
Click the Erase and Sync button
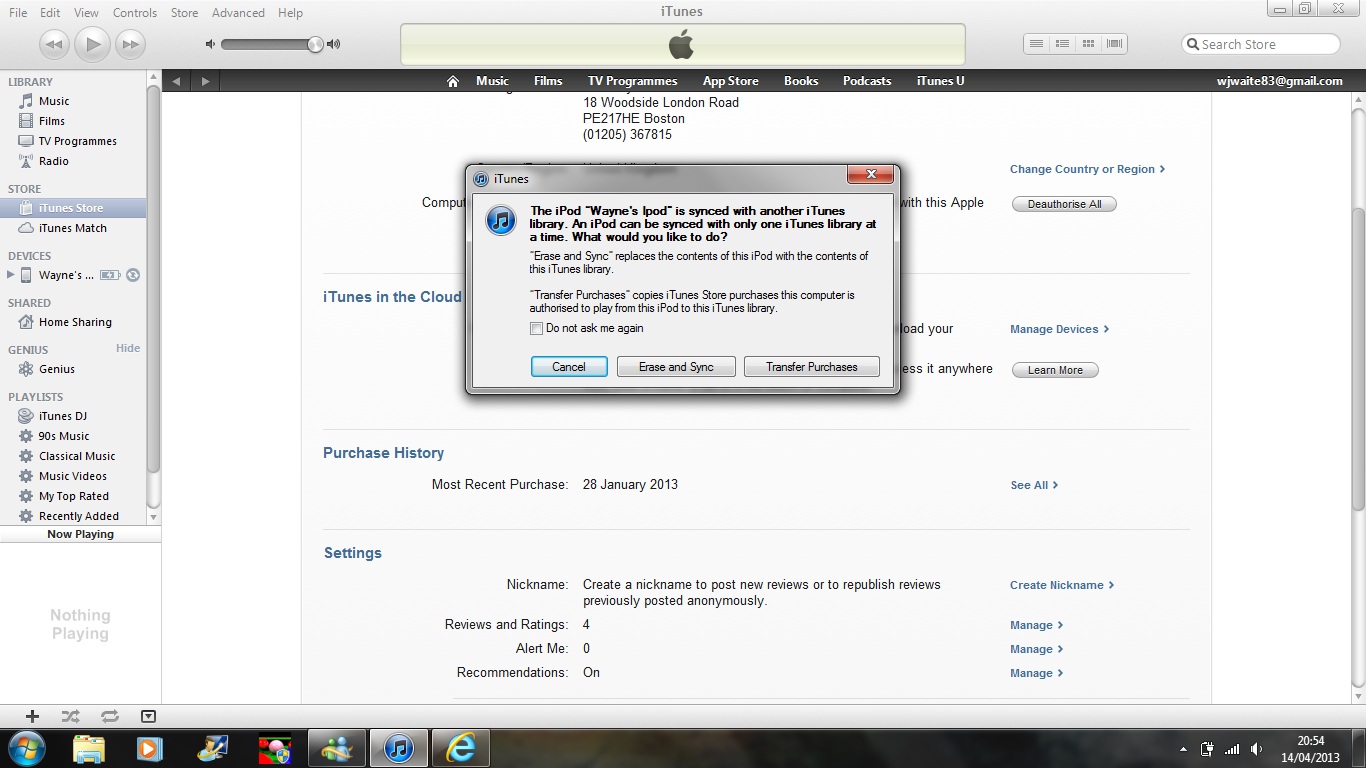pos(676,367)
